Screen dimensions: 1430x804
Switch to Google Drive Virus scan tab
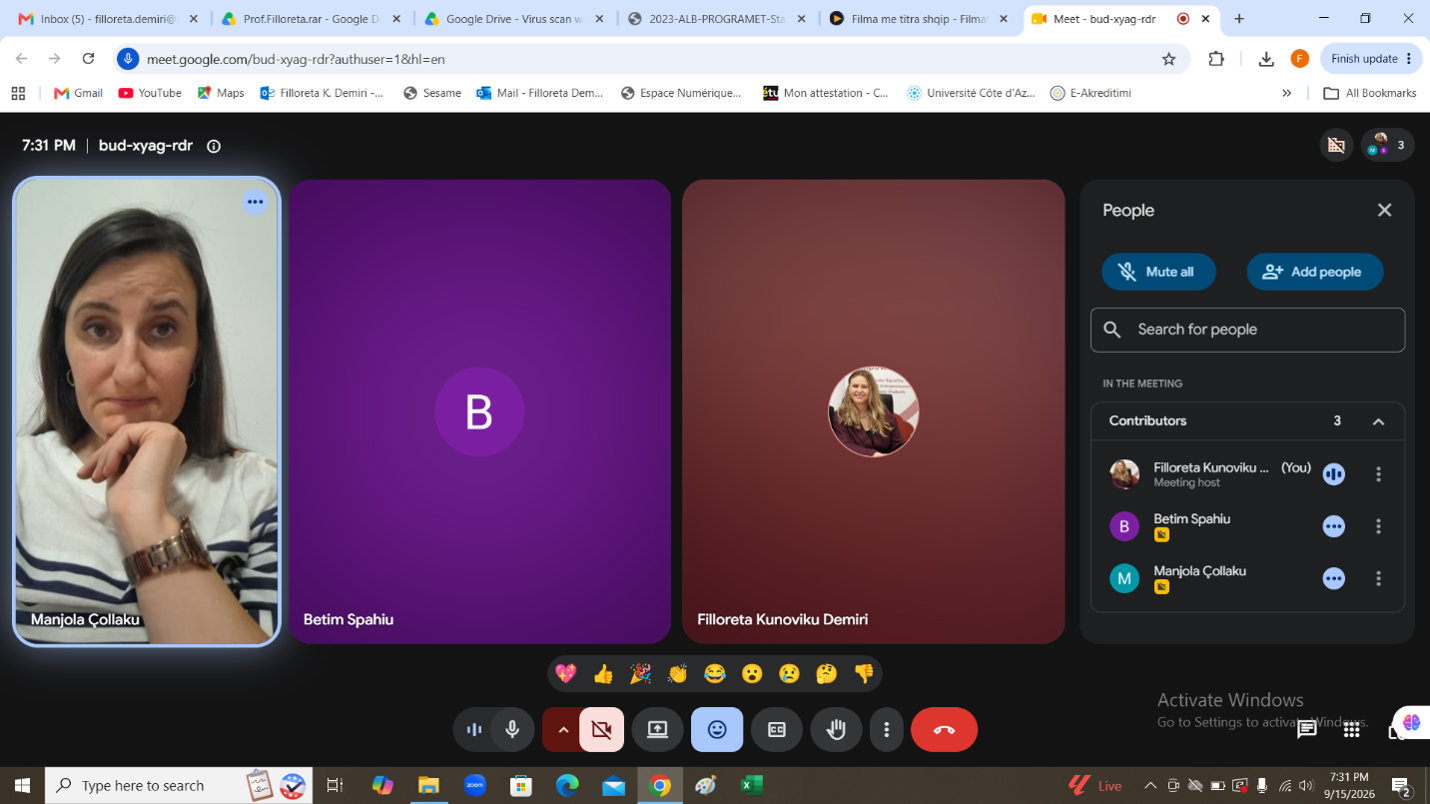coord(514,19)
